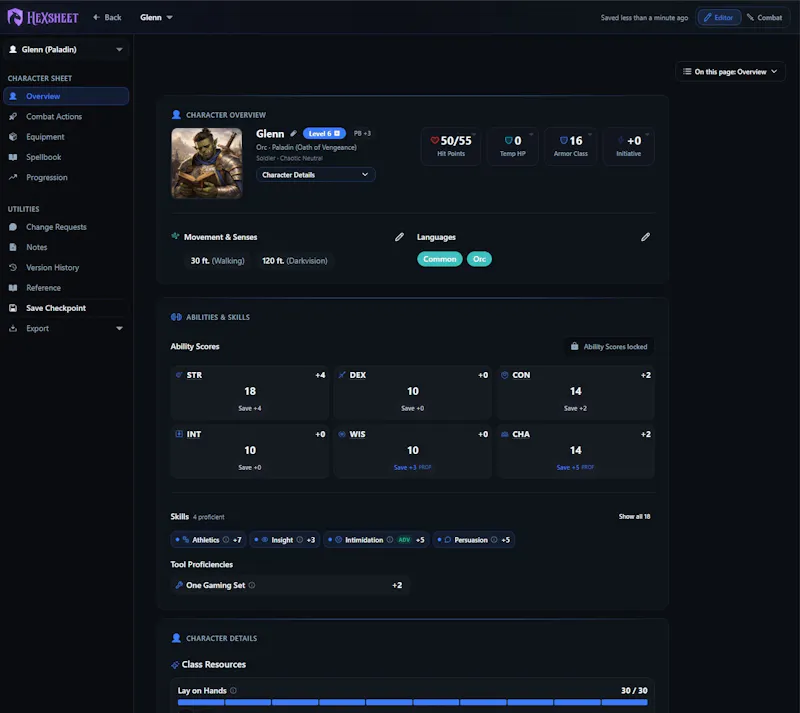Click the WIS Save +3 PROF label

tap(412, 468)
